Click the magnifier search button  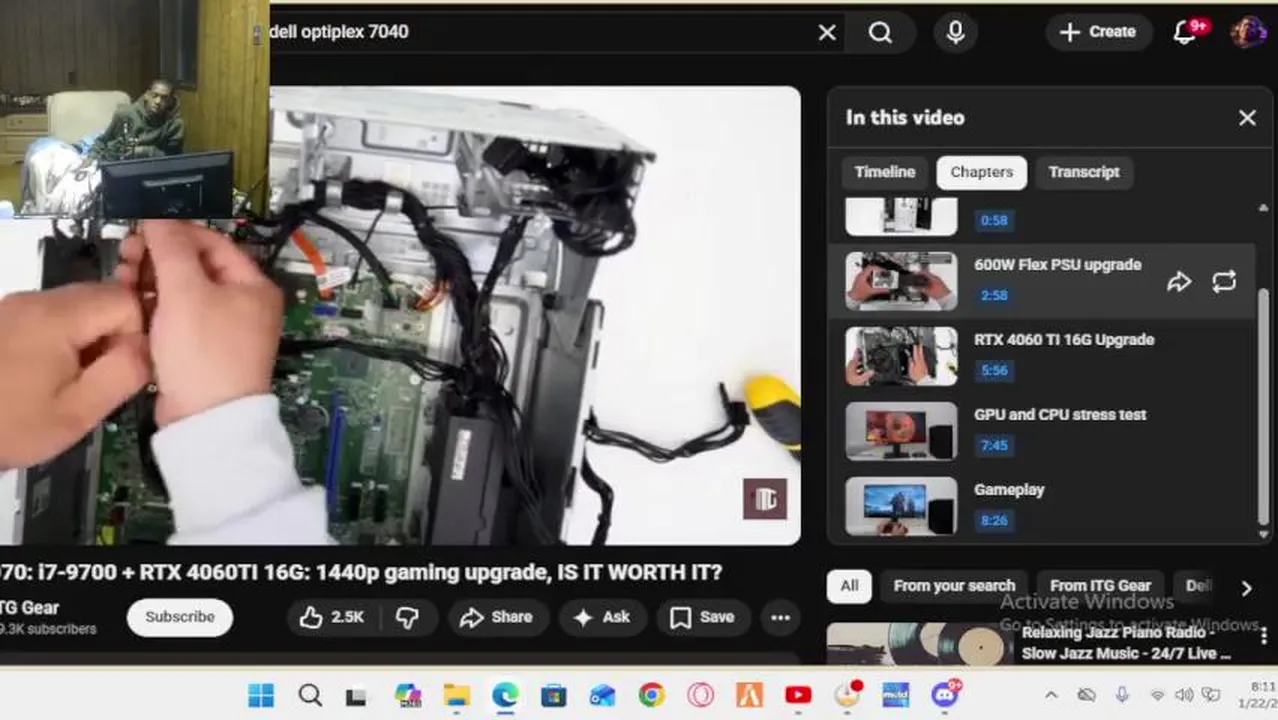(880, 32)
